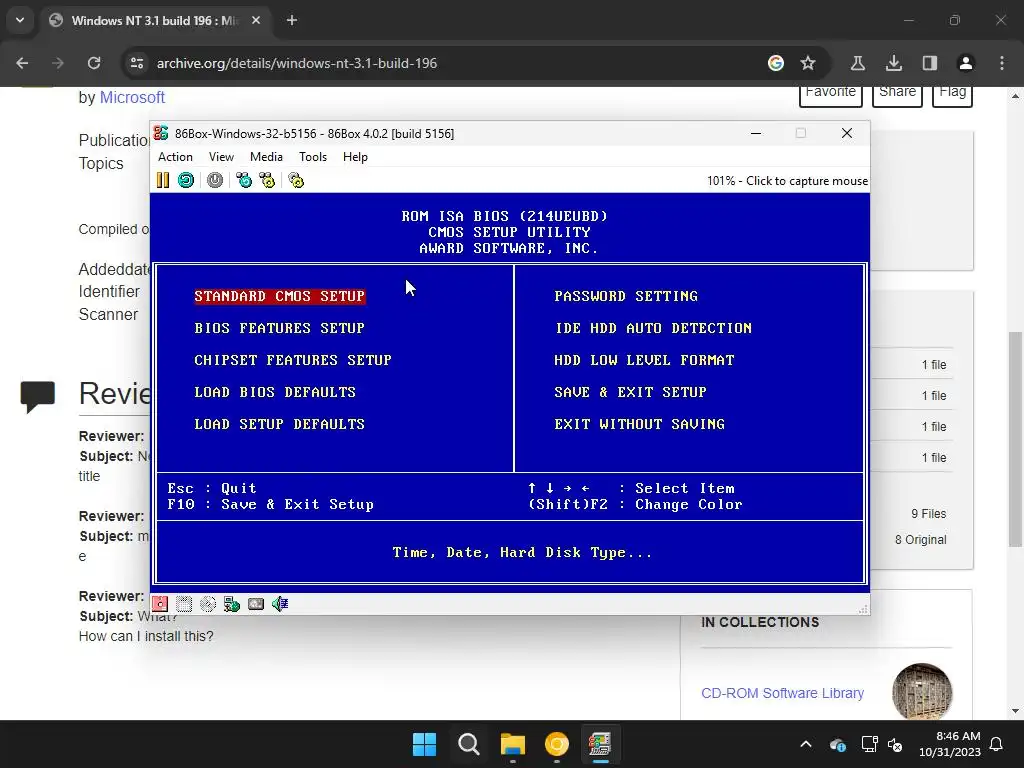This screenshot has height=768, width=1024.
Task: Open the View menu in 86Box
Action: point(221,157)
